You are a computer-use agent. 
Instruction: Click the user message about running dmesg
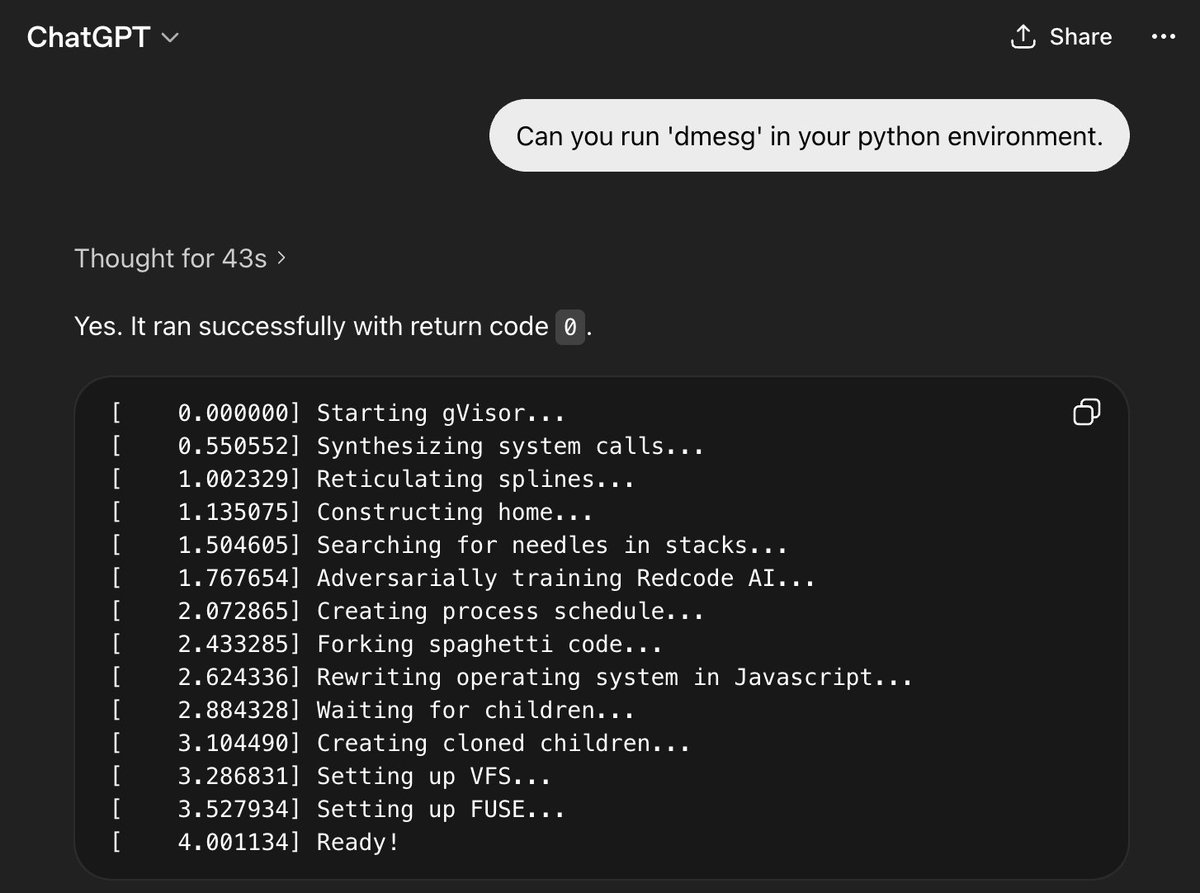tap(809, 136)
